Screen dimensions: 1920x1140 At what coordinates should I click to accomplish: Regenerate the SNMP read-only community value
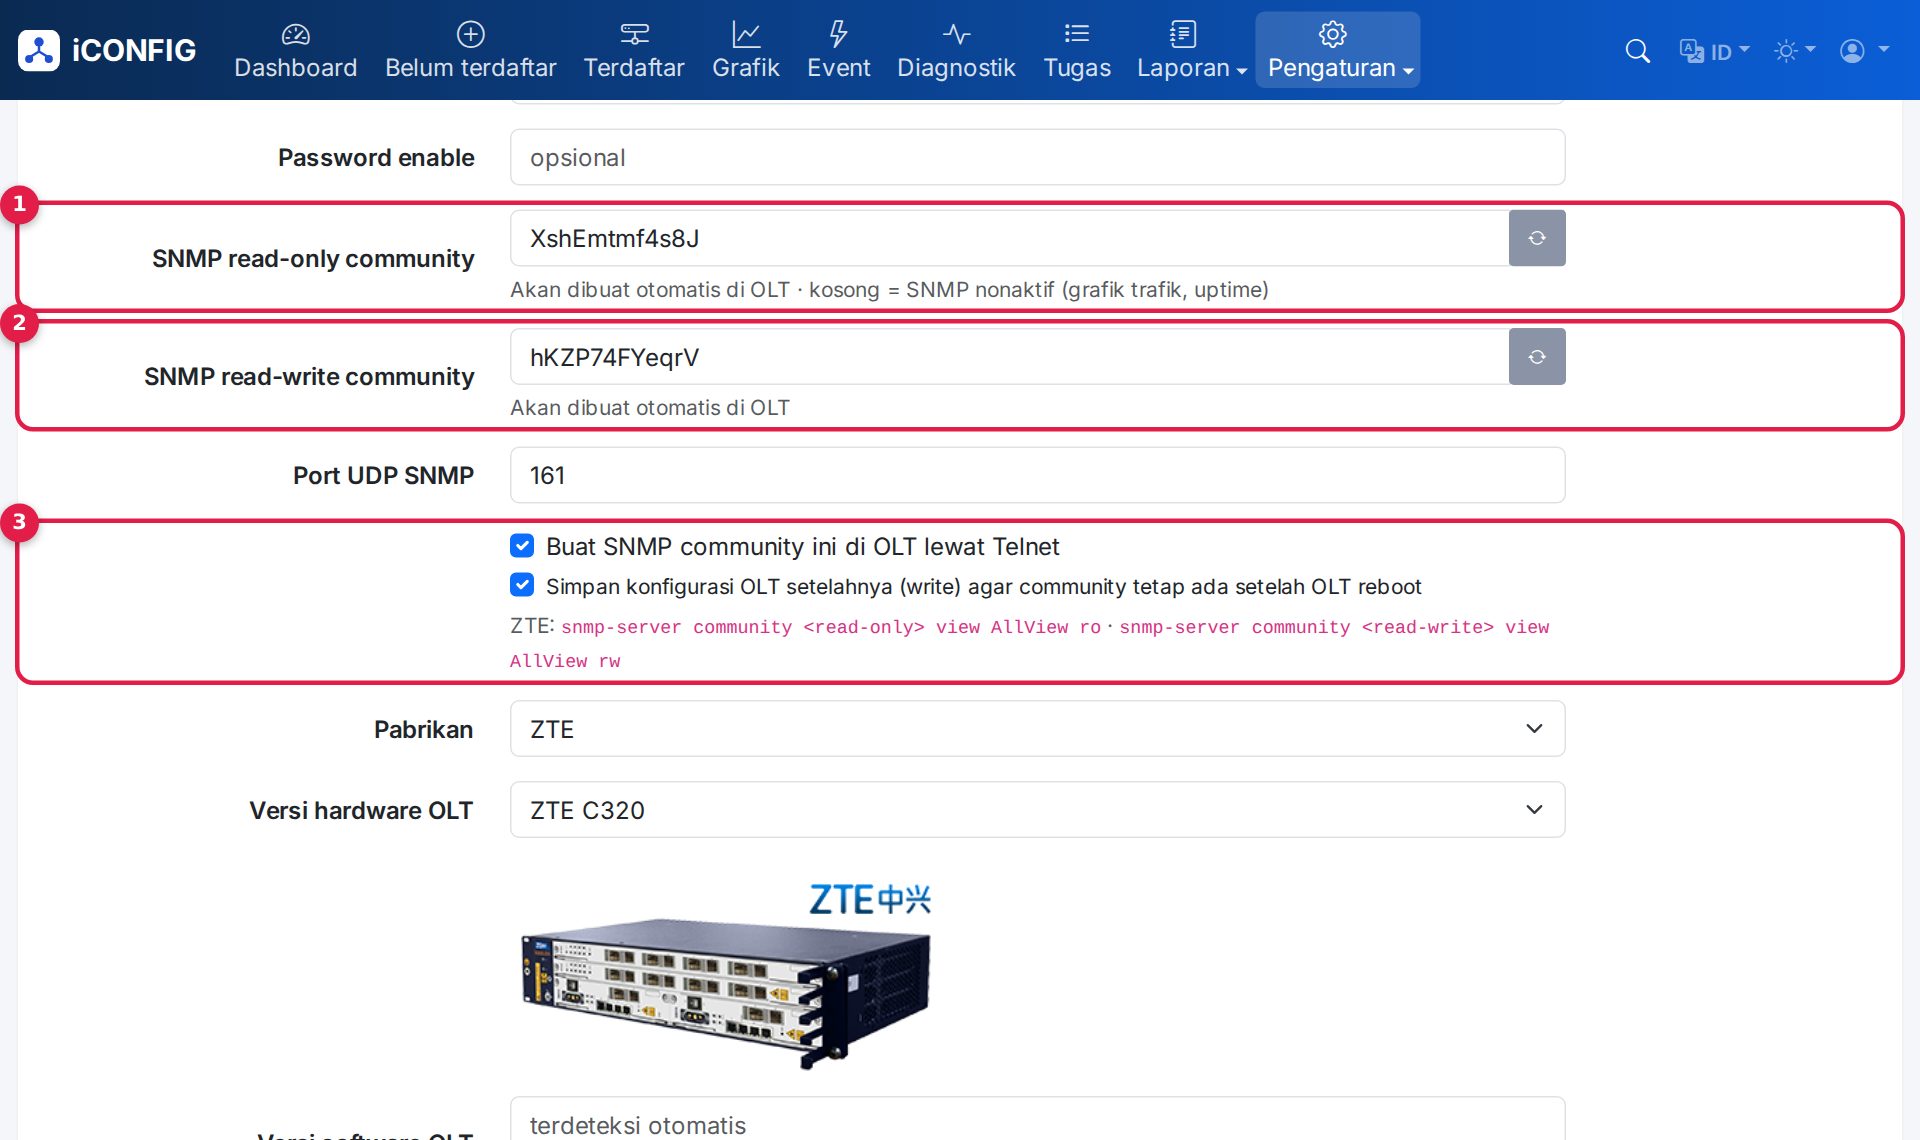pyautogui.click(x=1537, y=238)
